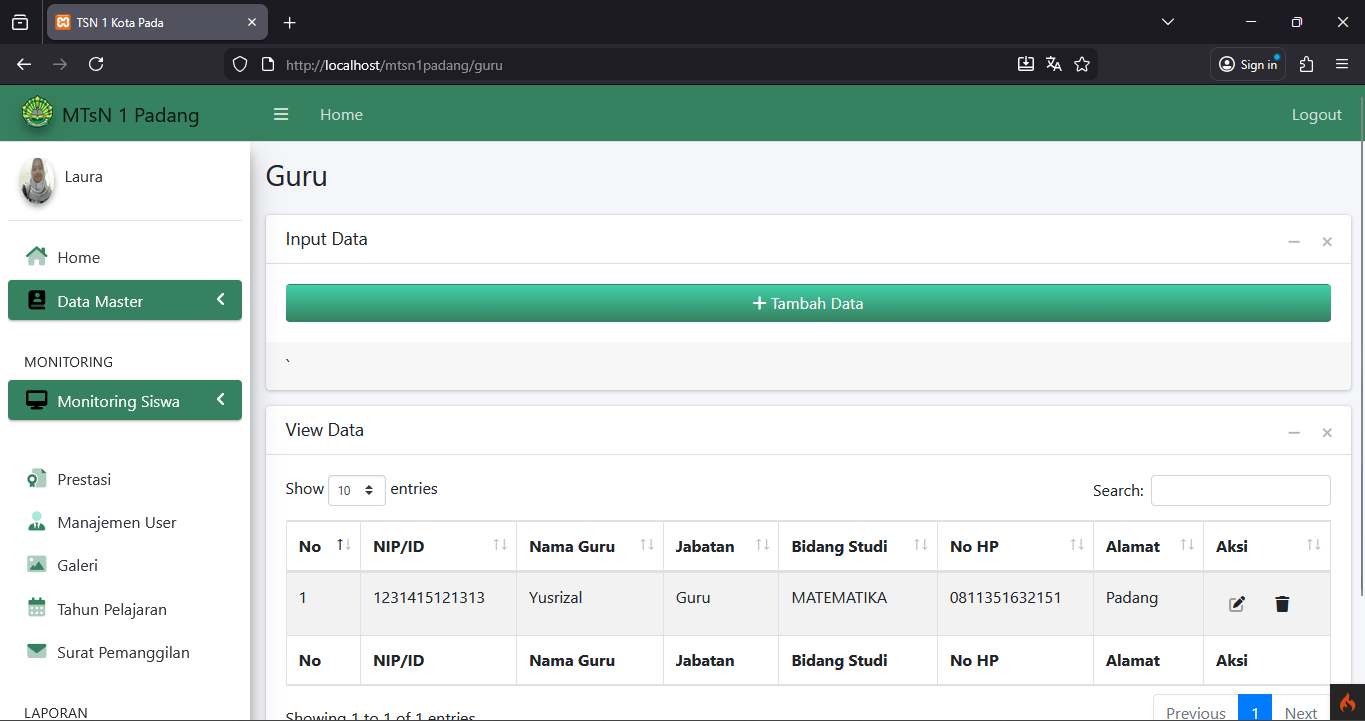Viewport: 1365px width, 721px height.
Task: Open Tahun Pelajaran in the sidebar
Action: [x=111, y=610]
